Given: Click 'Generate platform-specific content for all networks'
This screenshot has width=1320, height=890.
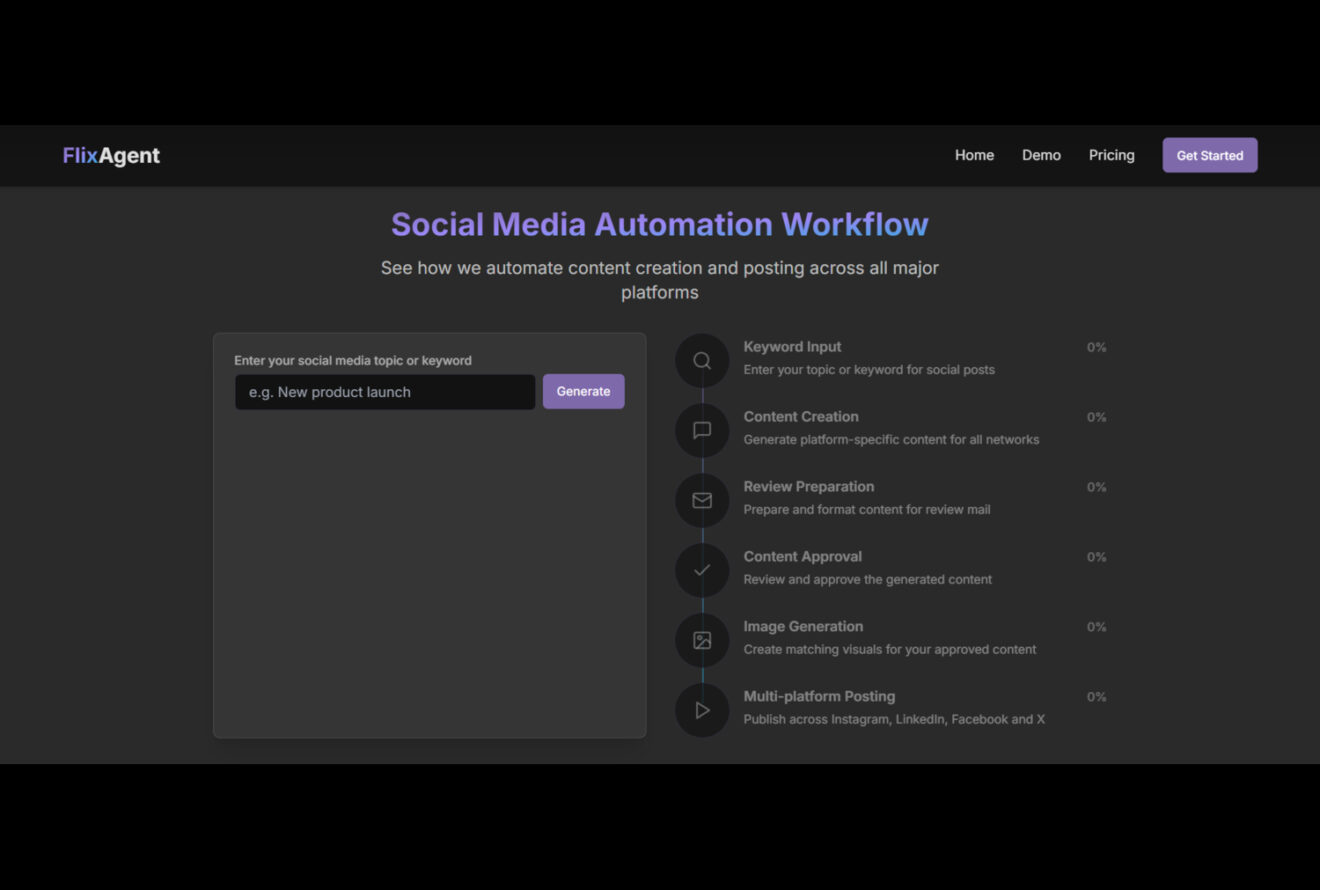Looking at the screenshot, I should coord(891,439).
